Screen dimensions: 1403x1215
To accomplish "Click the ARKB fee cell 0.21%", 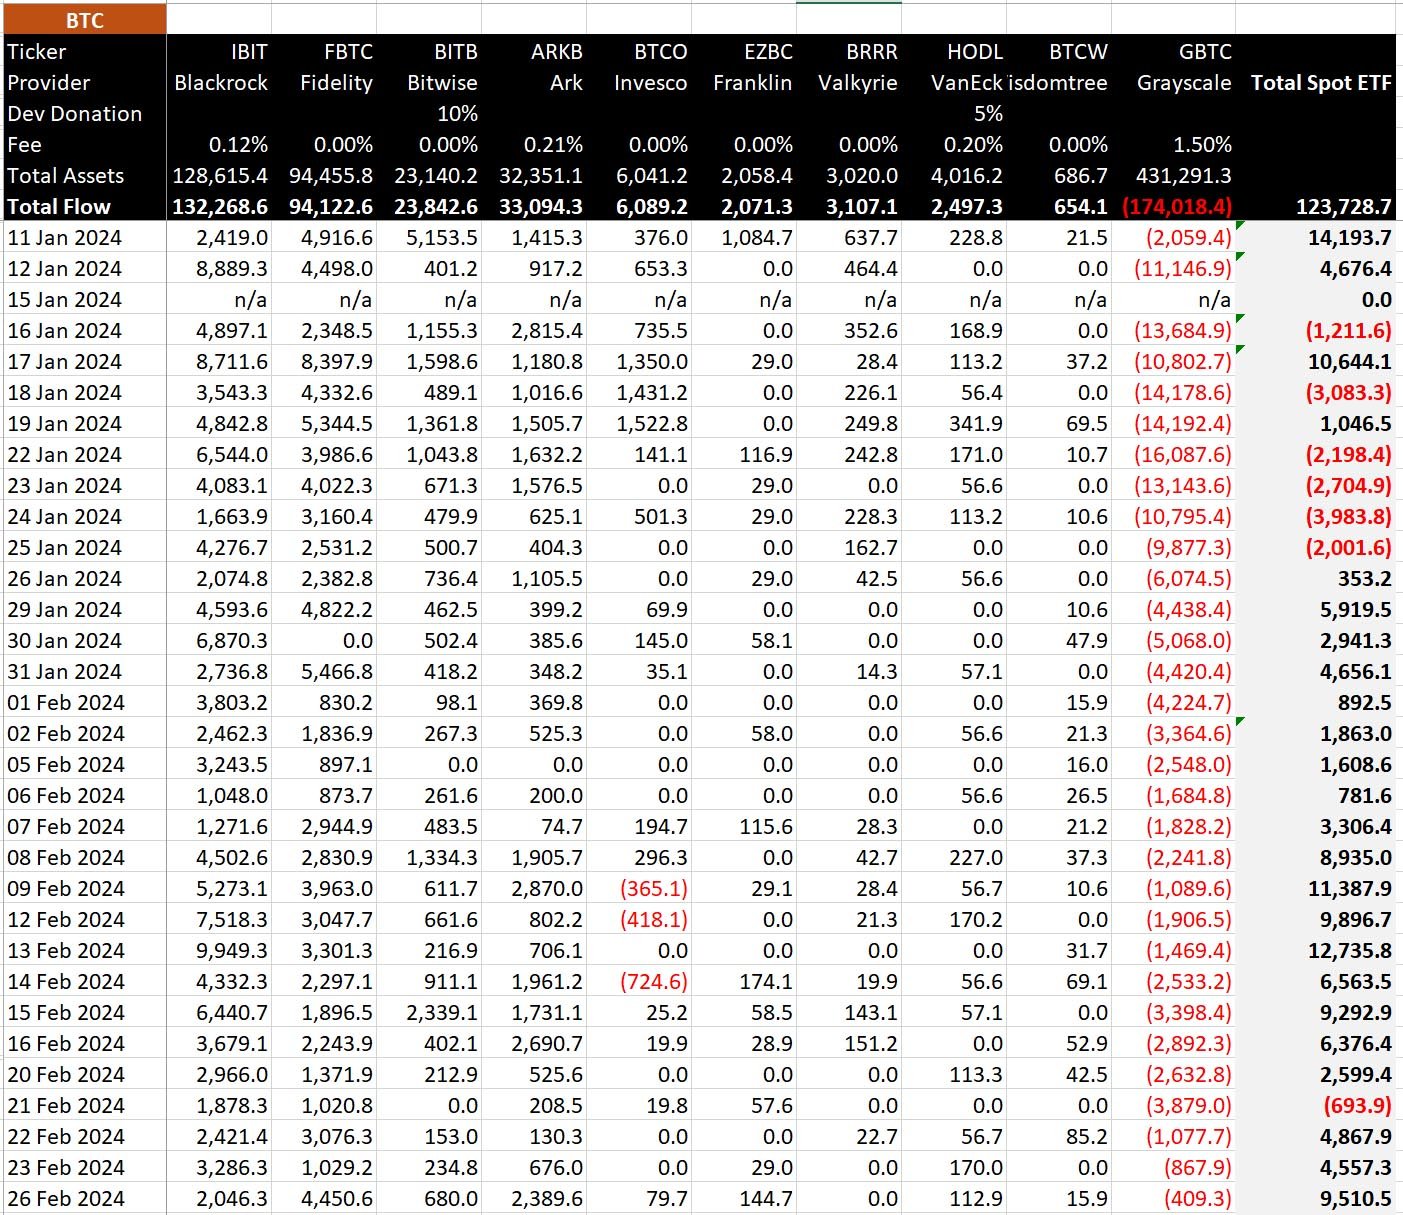I will pyautogui.click(x=553, y=145).
